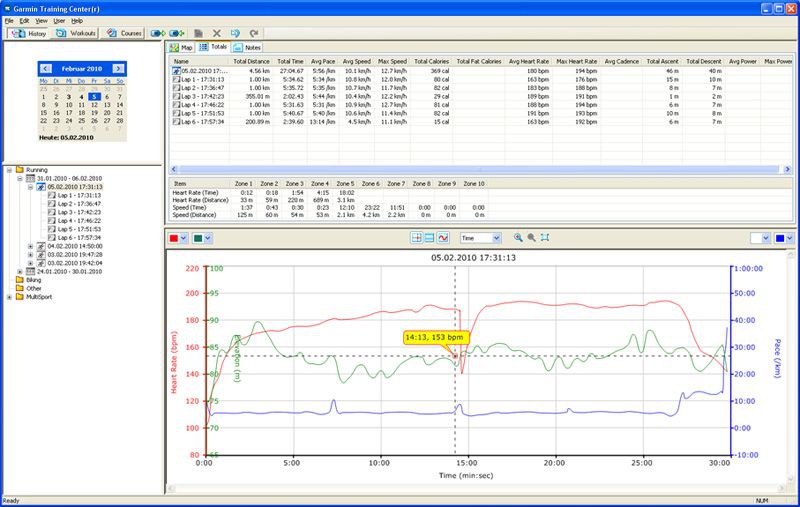Select the Totals tab

pyautogui.click(x=213, y=47)
